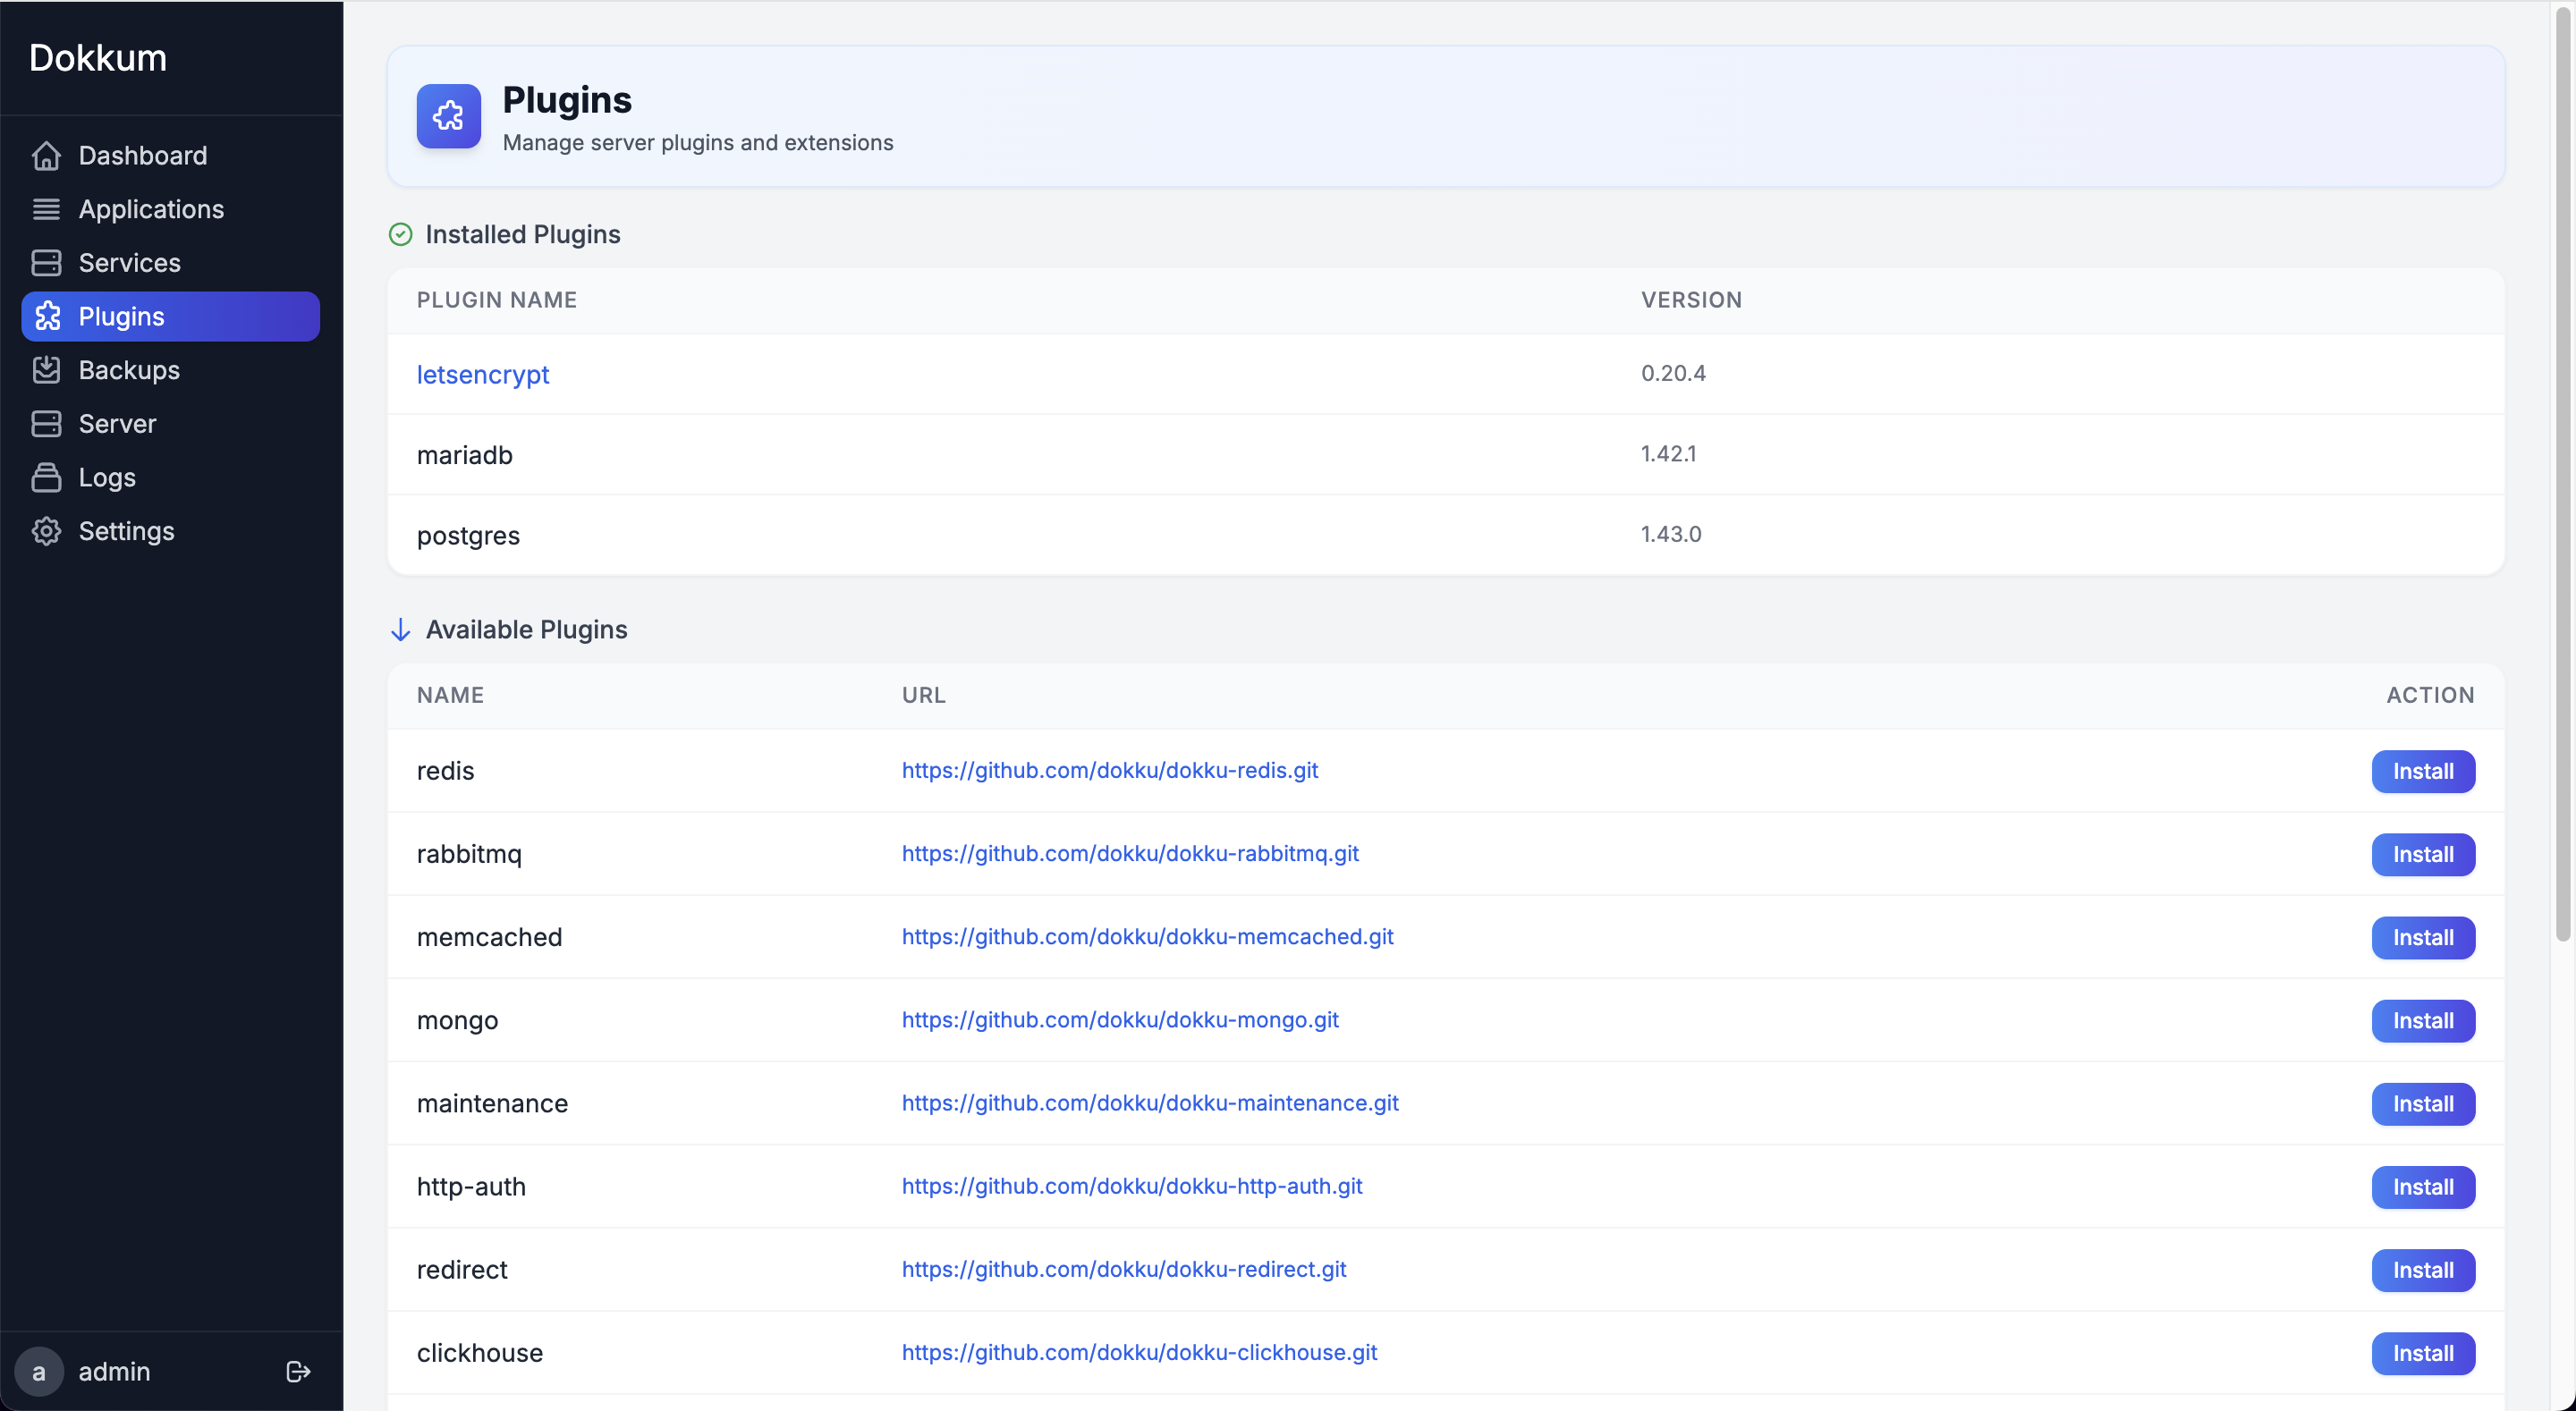Open the dokku-mongo repository link

tap(1119, 1020)
